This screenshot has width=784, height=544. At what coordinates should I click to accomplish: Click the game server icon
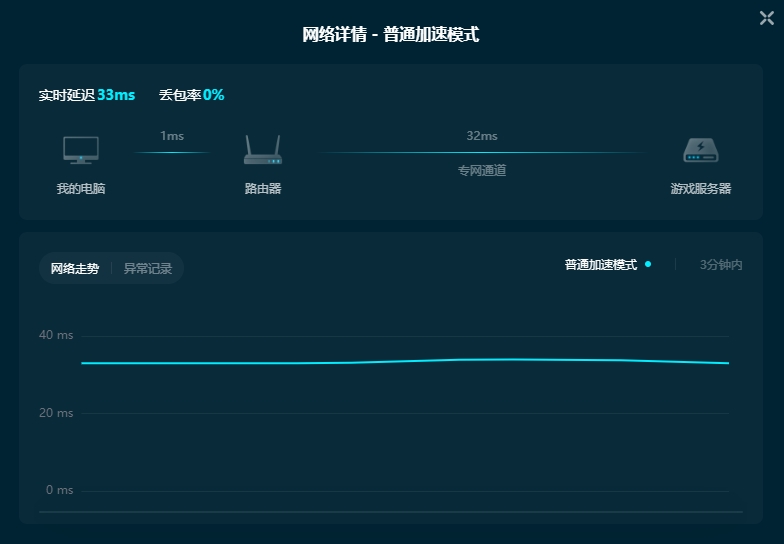(x=701, y=151)
